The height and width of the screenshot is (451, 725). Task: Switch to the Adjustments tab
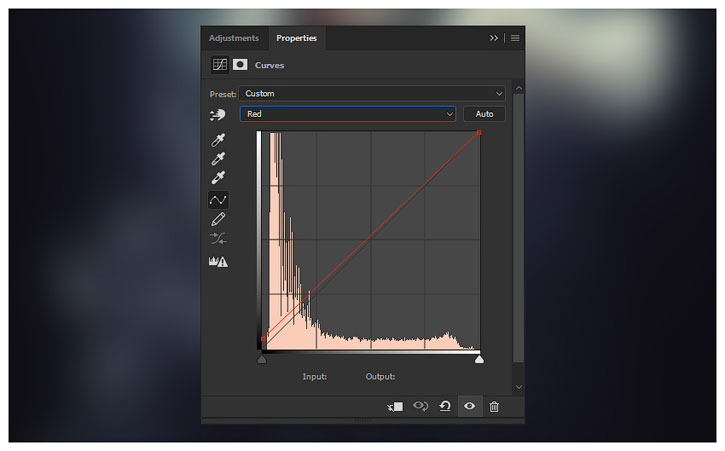(233, 38)
